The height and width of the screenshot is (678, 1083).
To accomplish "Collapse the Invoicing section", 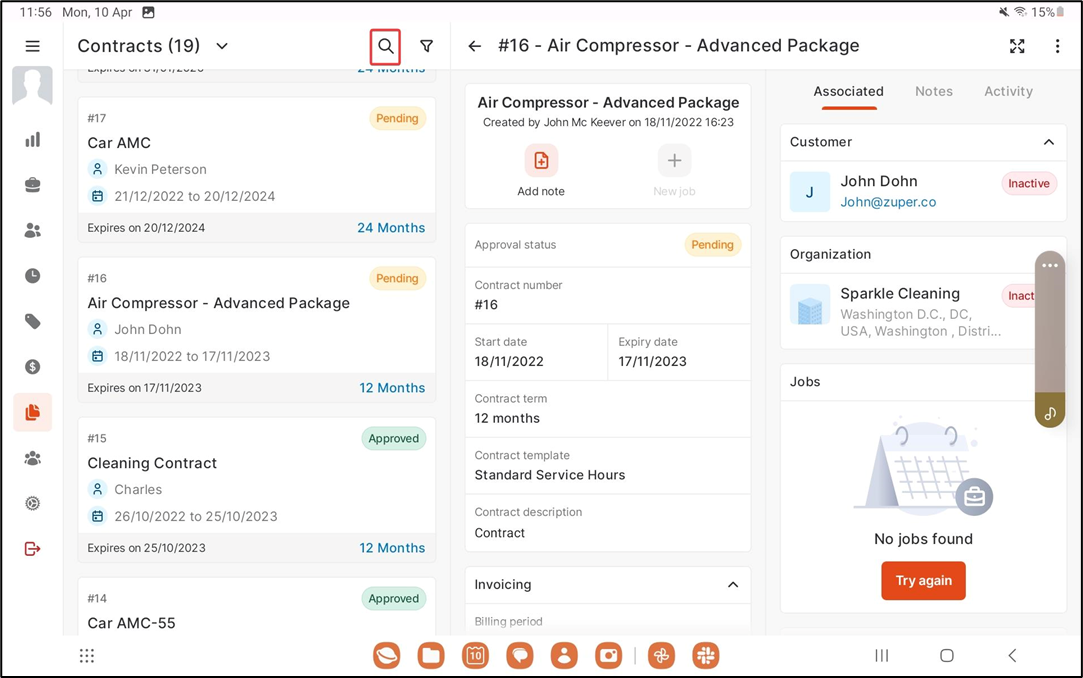I will (x=732, y=585).
